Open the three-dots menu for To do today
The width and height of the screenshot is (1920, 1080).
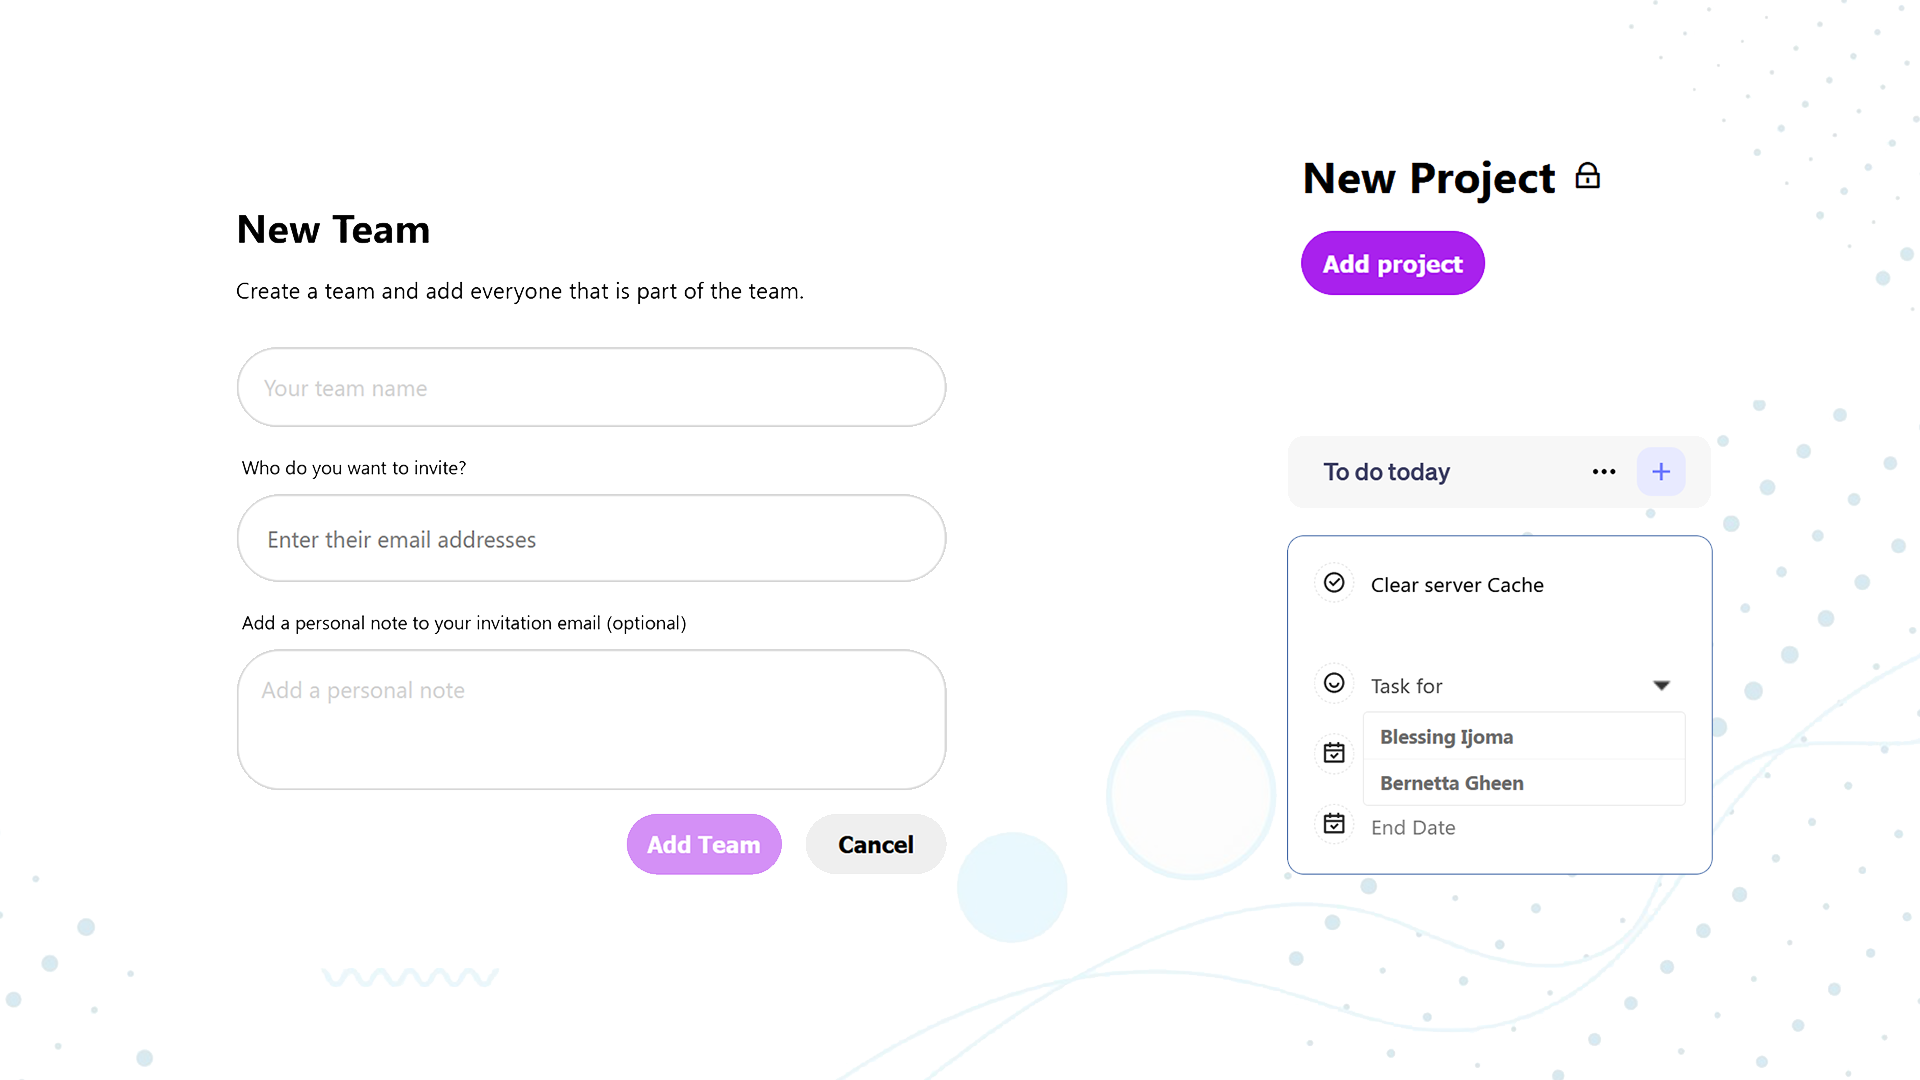pyautogui.click(x=1604, y=472)
